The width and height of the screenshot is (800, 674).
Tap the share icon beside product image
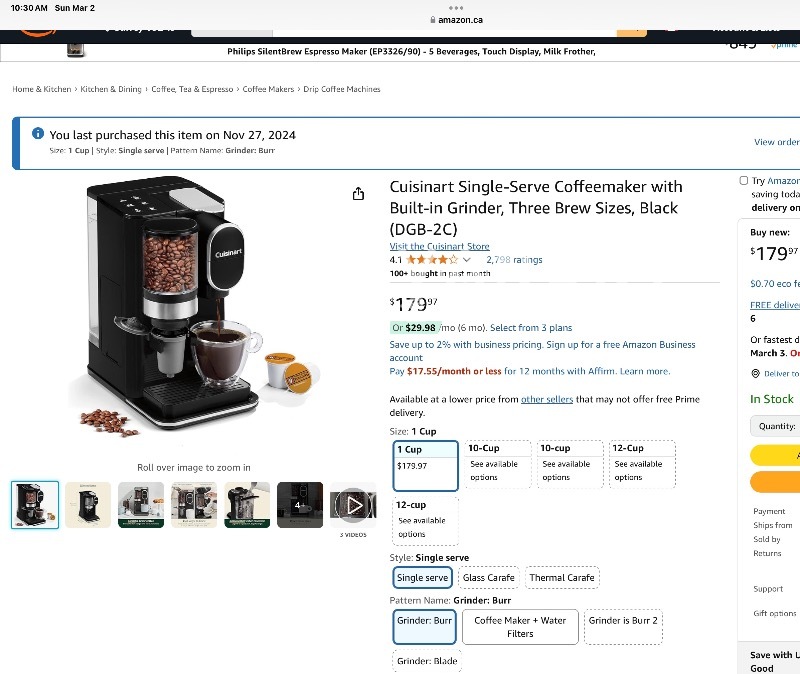coord(358,194)
